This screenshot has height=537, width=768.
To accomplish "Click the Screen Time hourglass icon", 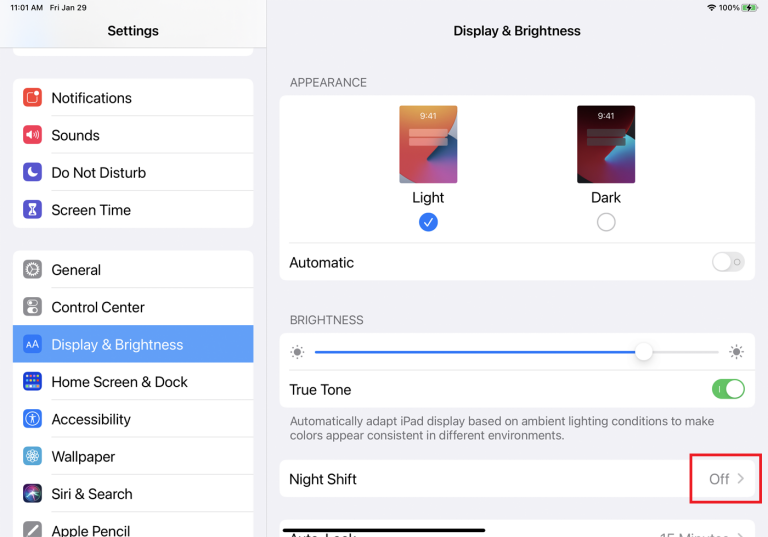I will tap(32, 210).
